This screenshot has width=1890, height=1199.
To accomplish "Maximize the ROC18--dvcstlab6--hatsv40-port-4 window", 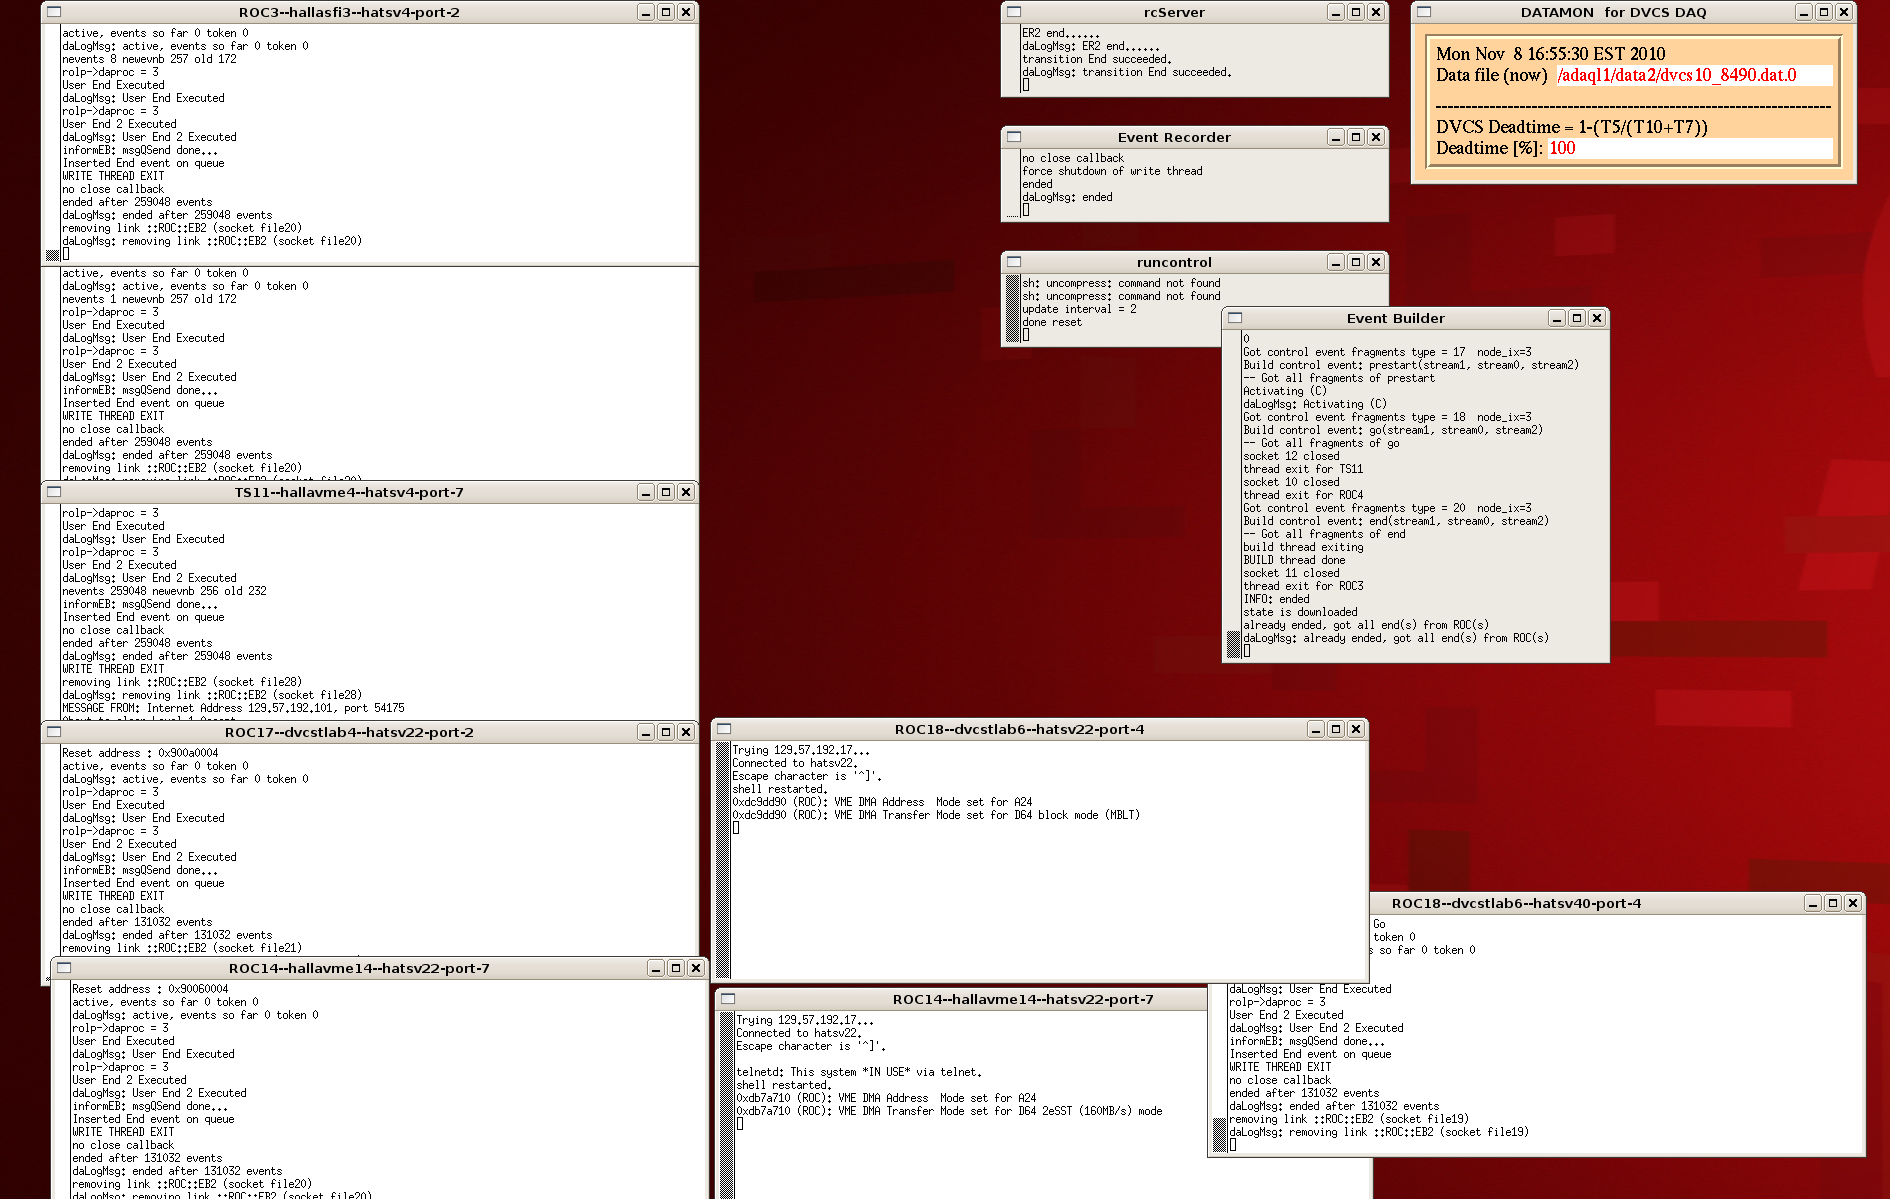I will point(1833,903).
